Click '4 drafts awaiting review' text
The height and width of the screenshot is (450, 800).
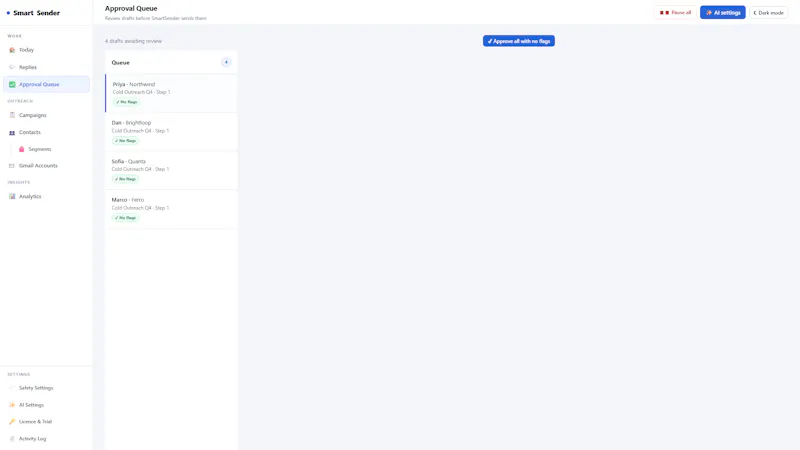[x=133, y=41]
